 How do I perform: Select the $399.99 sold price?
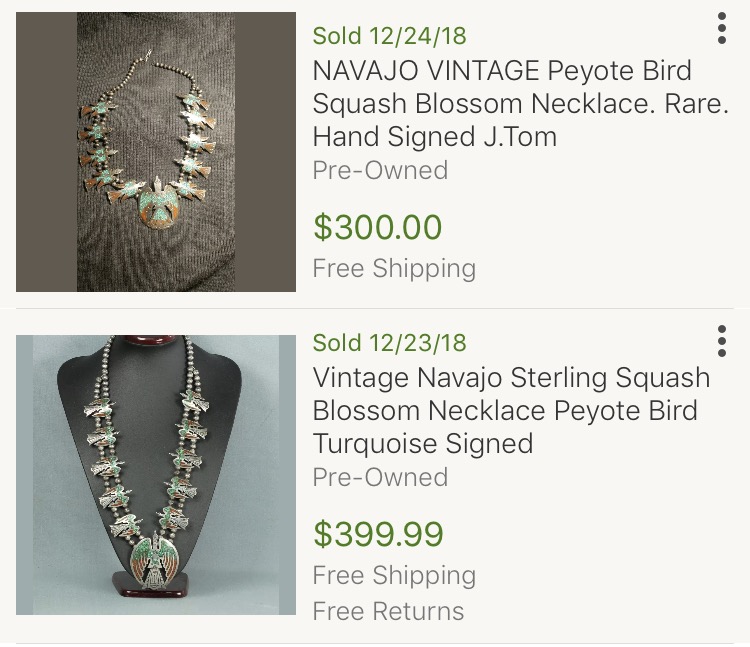[x=377, y=533]
